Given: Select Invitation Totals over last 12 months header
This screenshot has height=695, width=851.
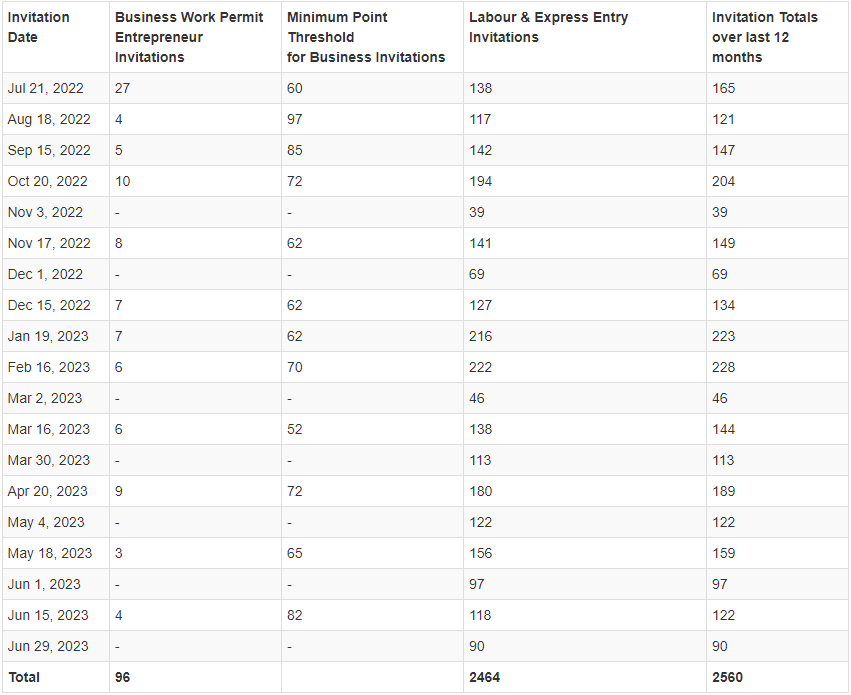Looking at the screenshot, I should [x=764, y=37].
